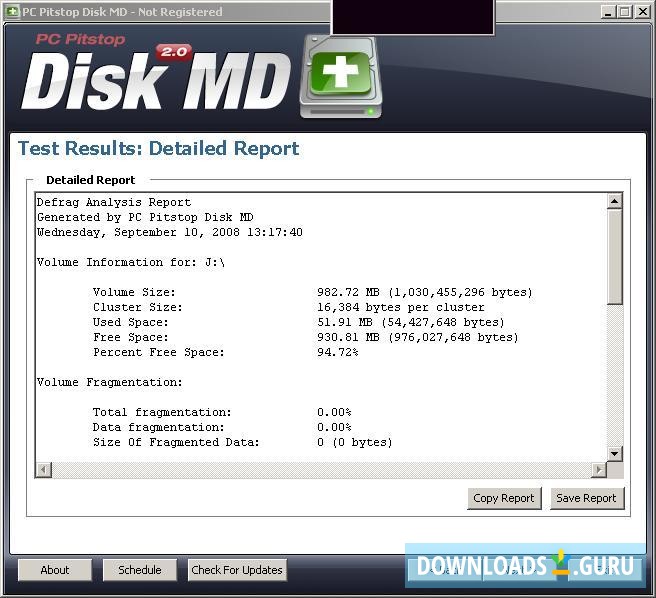Image resolution: width=656 pixels, height=598 pixels.
Task: Click the Save Report button
Action: (586, 498)
